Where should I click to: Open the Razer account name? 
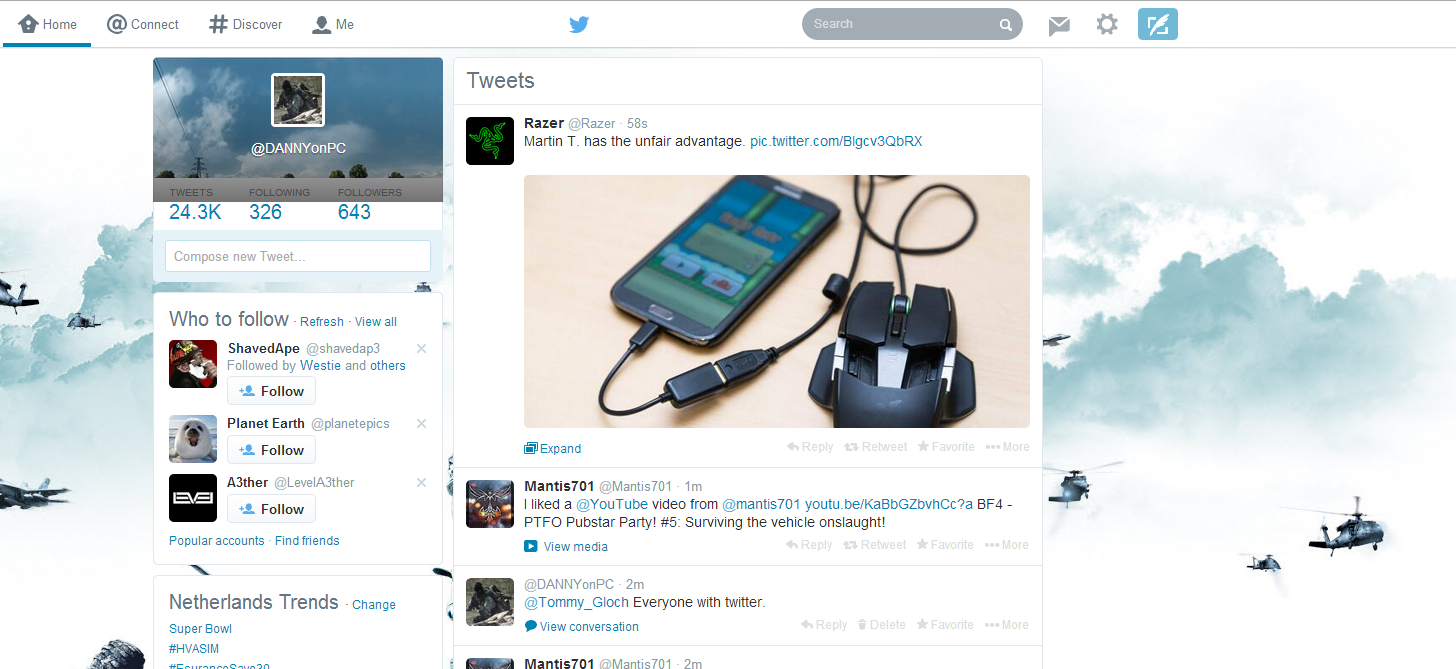coord(544,123)
